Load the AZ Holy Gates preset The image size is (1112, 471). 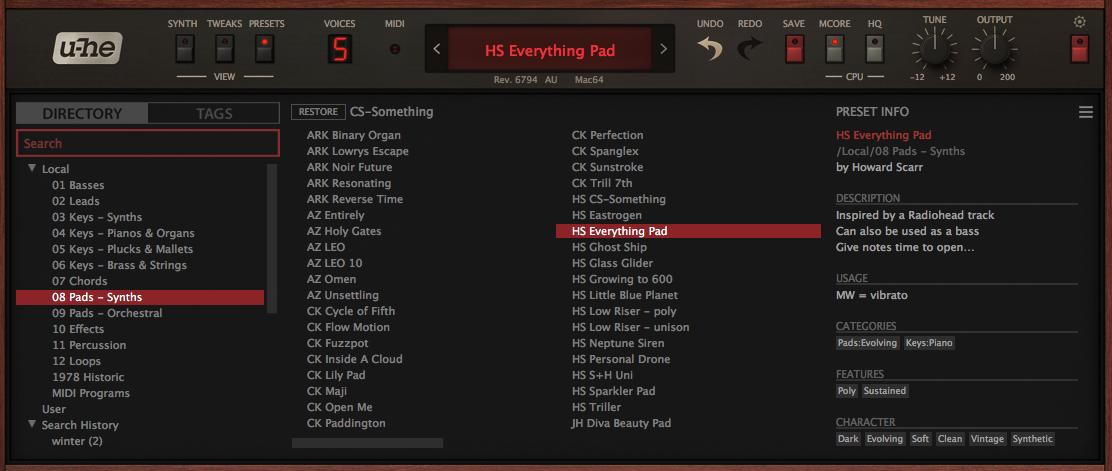tap(344, 231)
